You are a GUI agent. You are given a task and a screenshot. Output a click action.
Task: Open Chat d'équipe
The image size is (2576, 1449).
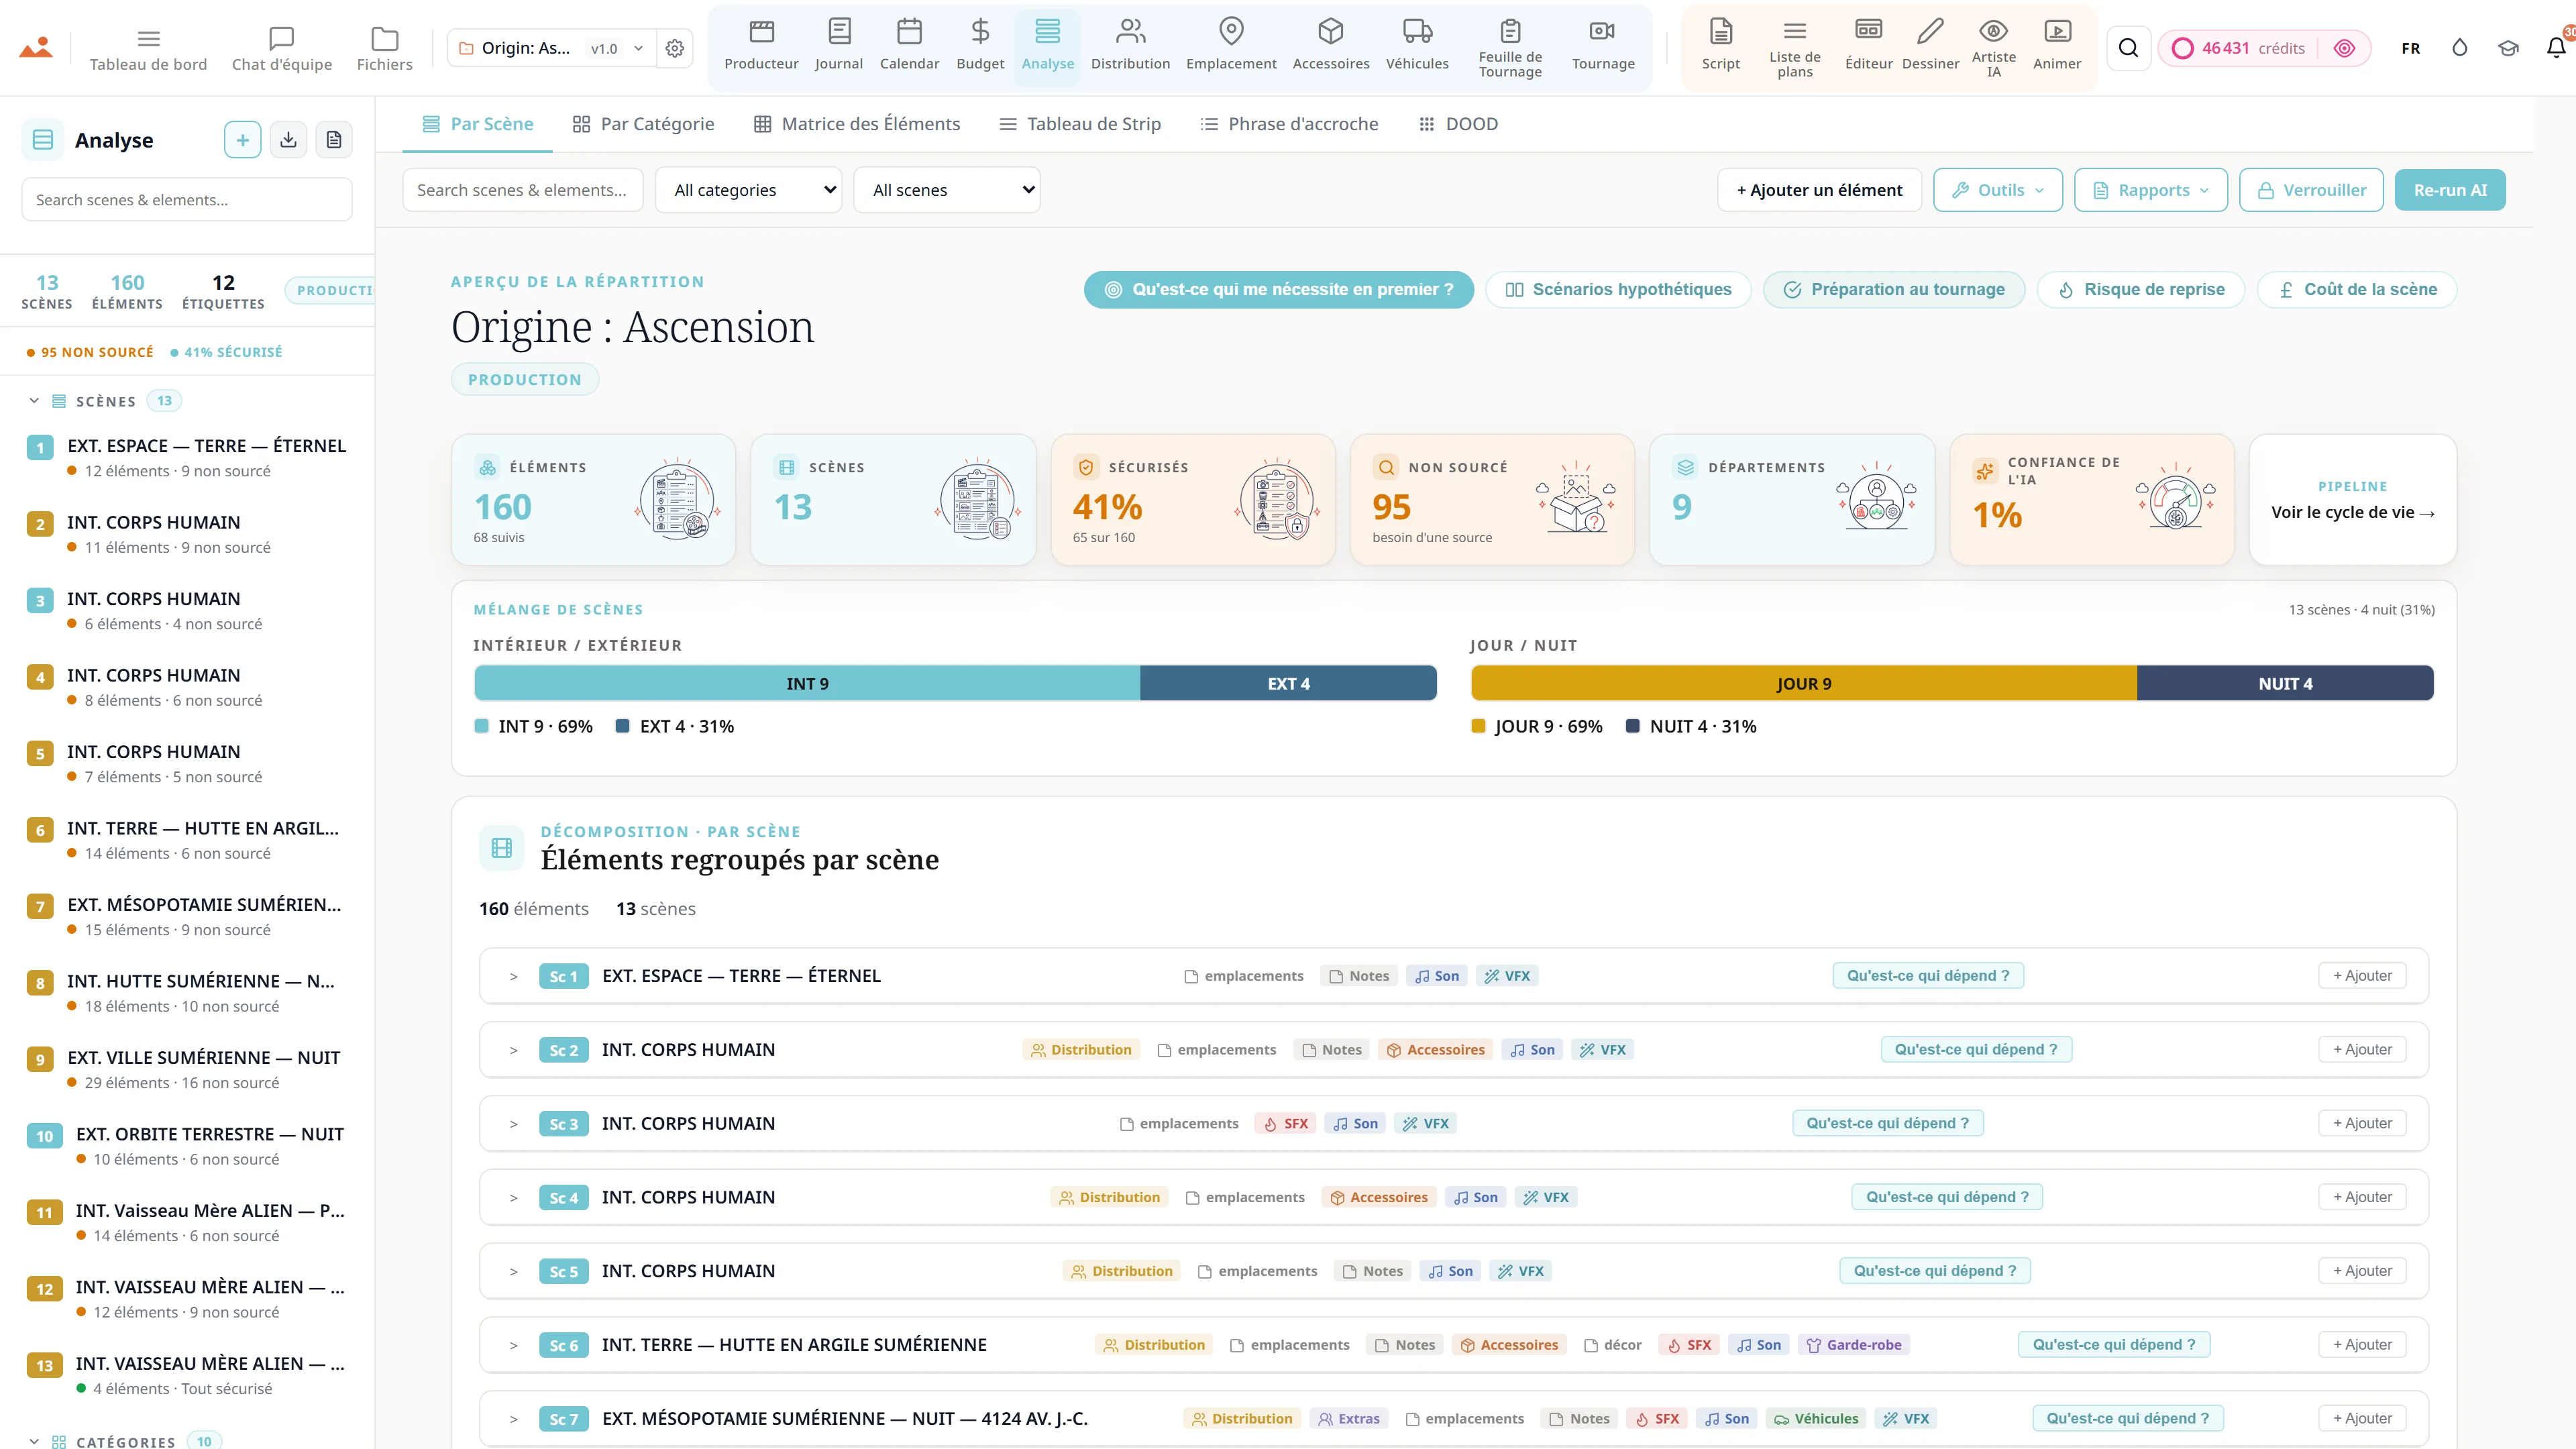282,49
